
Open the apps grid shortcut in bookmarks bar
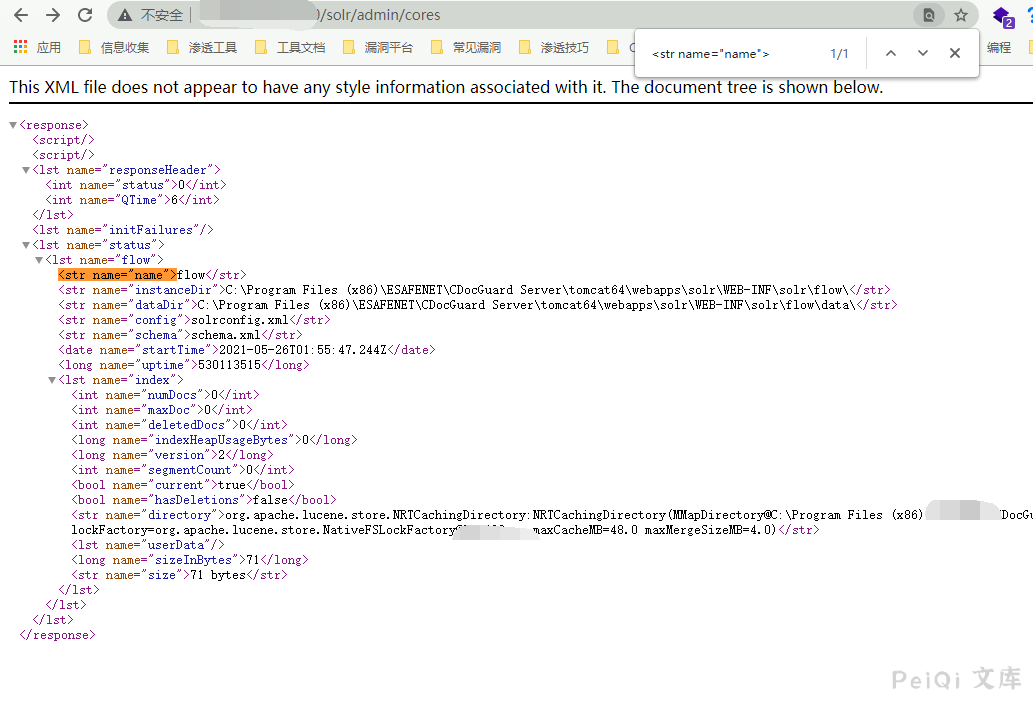click(20, 47)
